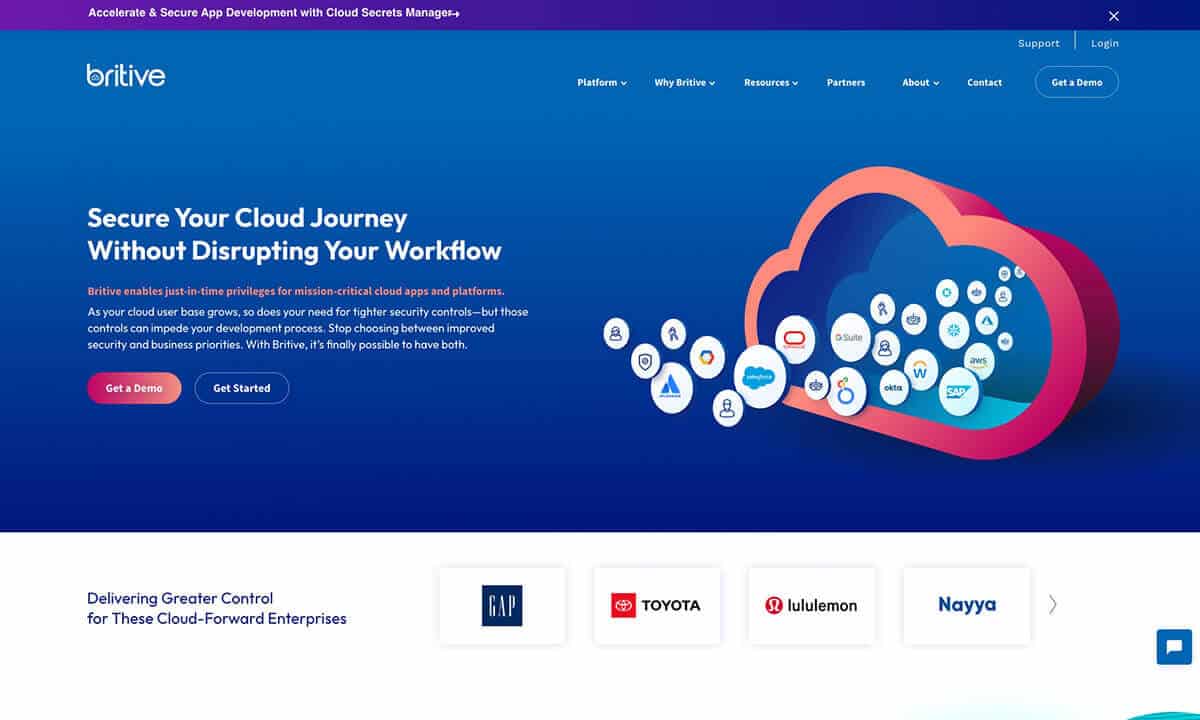Click the "Britive enables just-in-time privileges" tagline
Viewport: 1200px width, 720px height.
pos(296,291)
